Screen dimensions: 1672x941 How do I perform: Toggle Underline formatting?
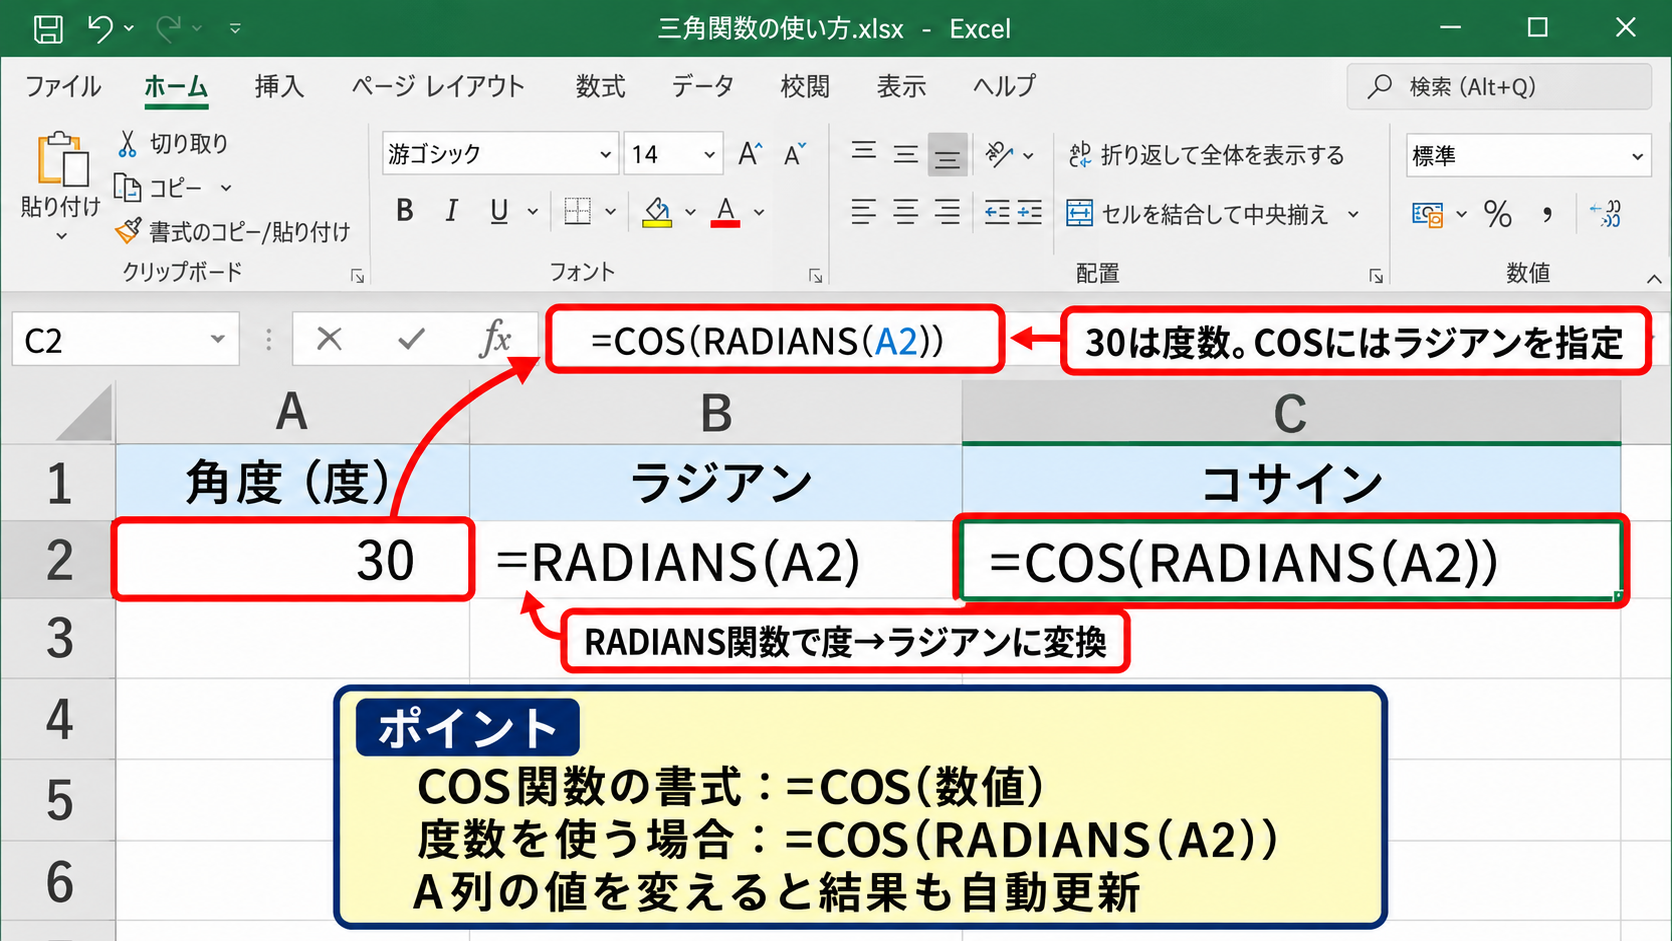coord(499,211)
